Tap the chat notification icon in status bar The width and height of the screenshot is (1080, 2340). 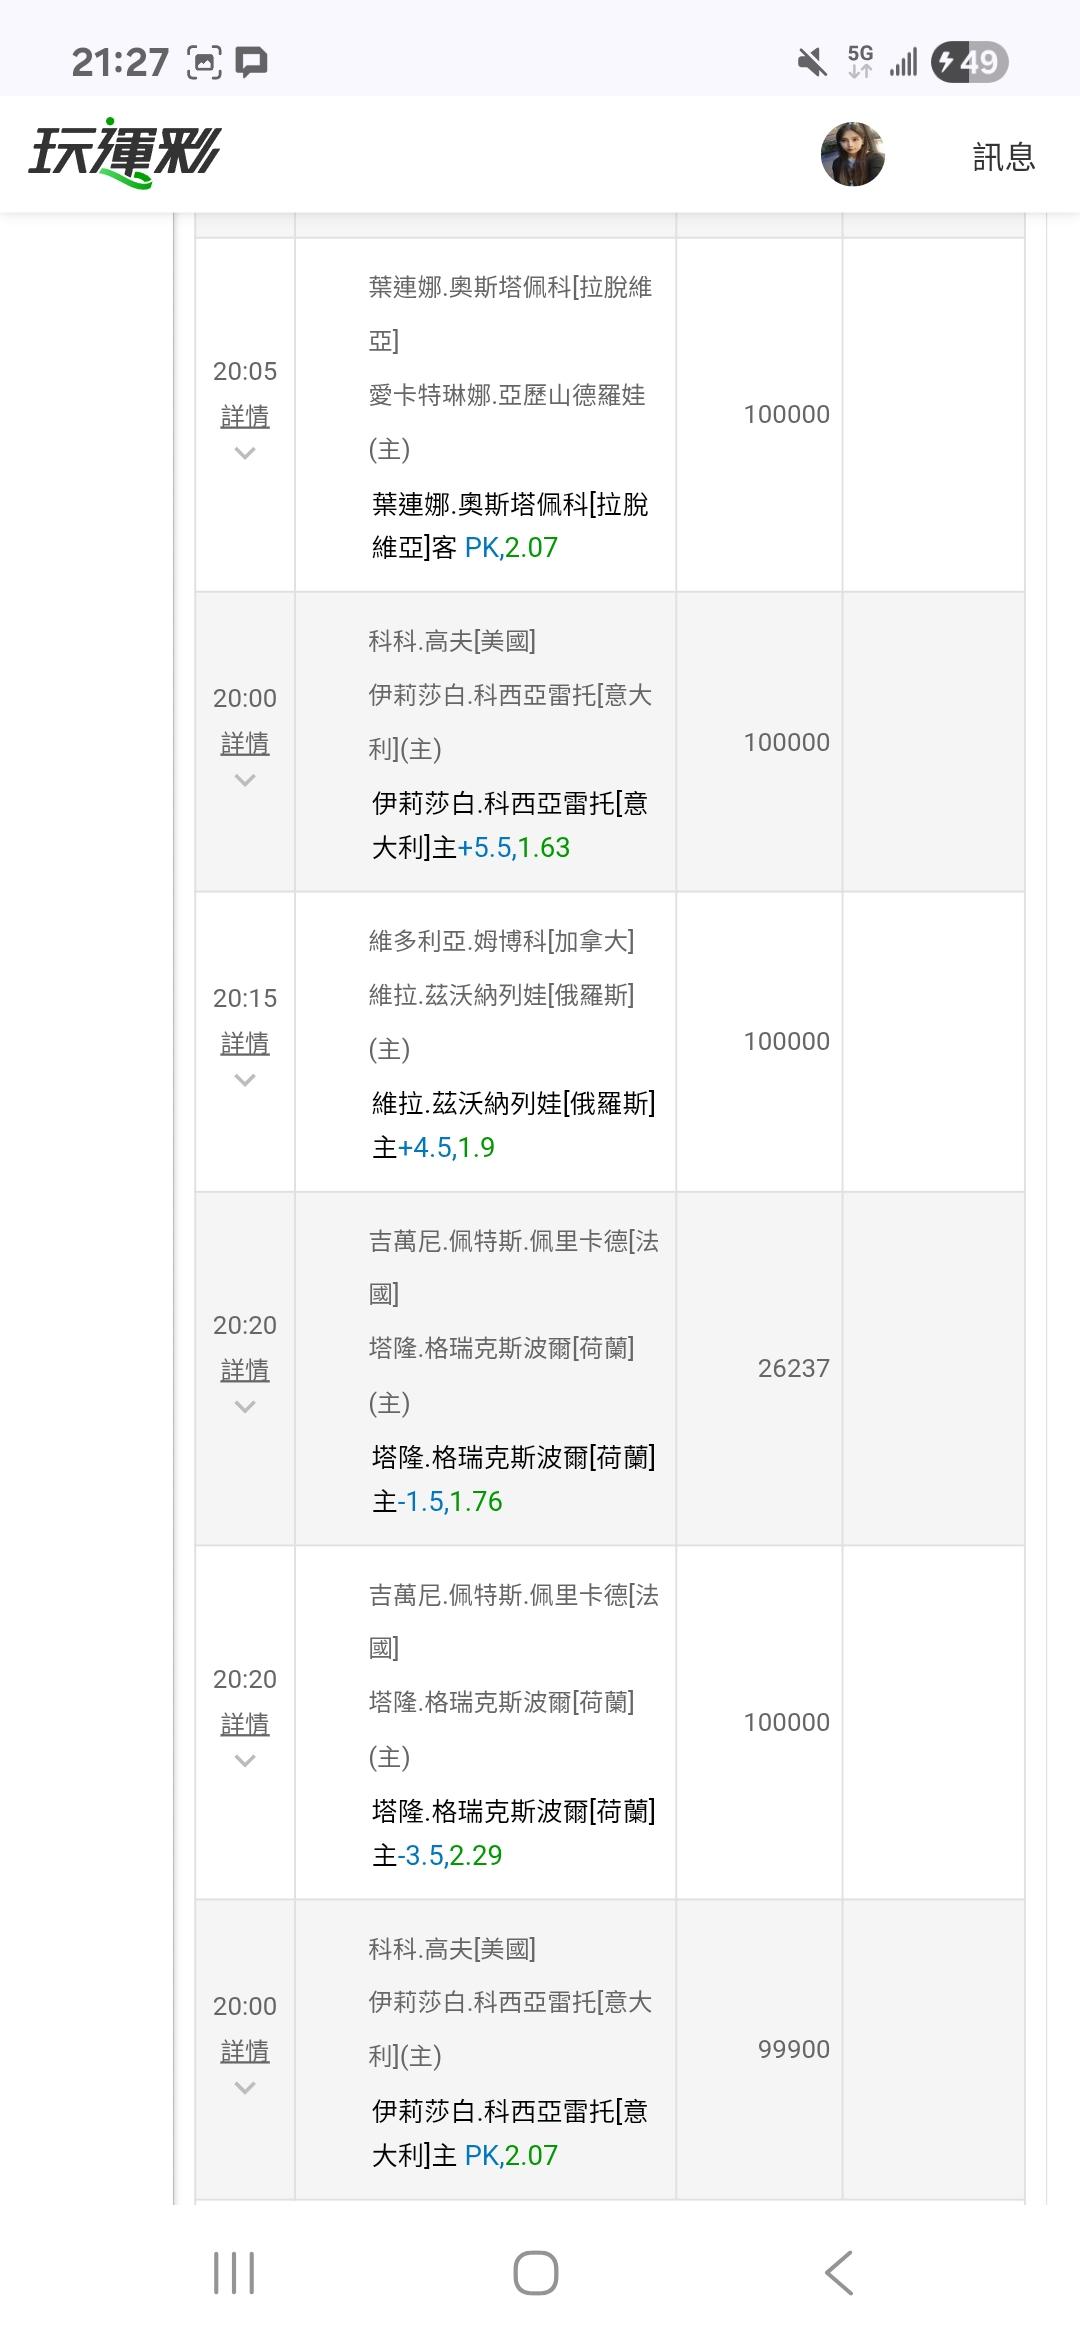pos(252,62)
